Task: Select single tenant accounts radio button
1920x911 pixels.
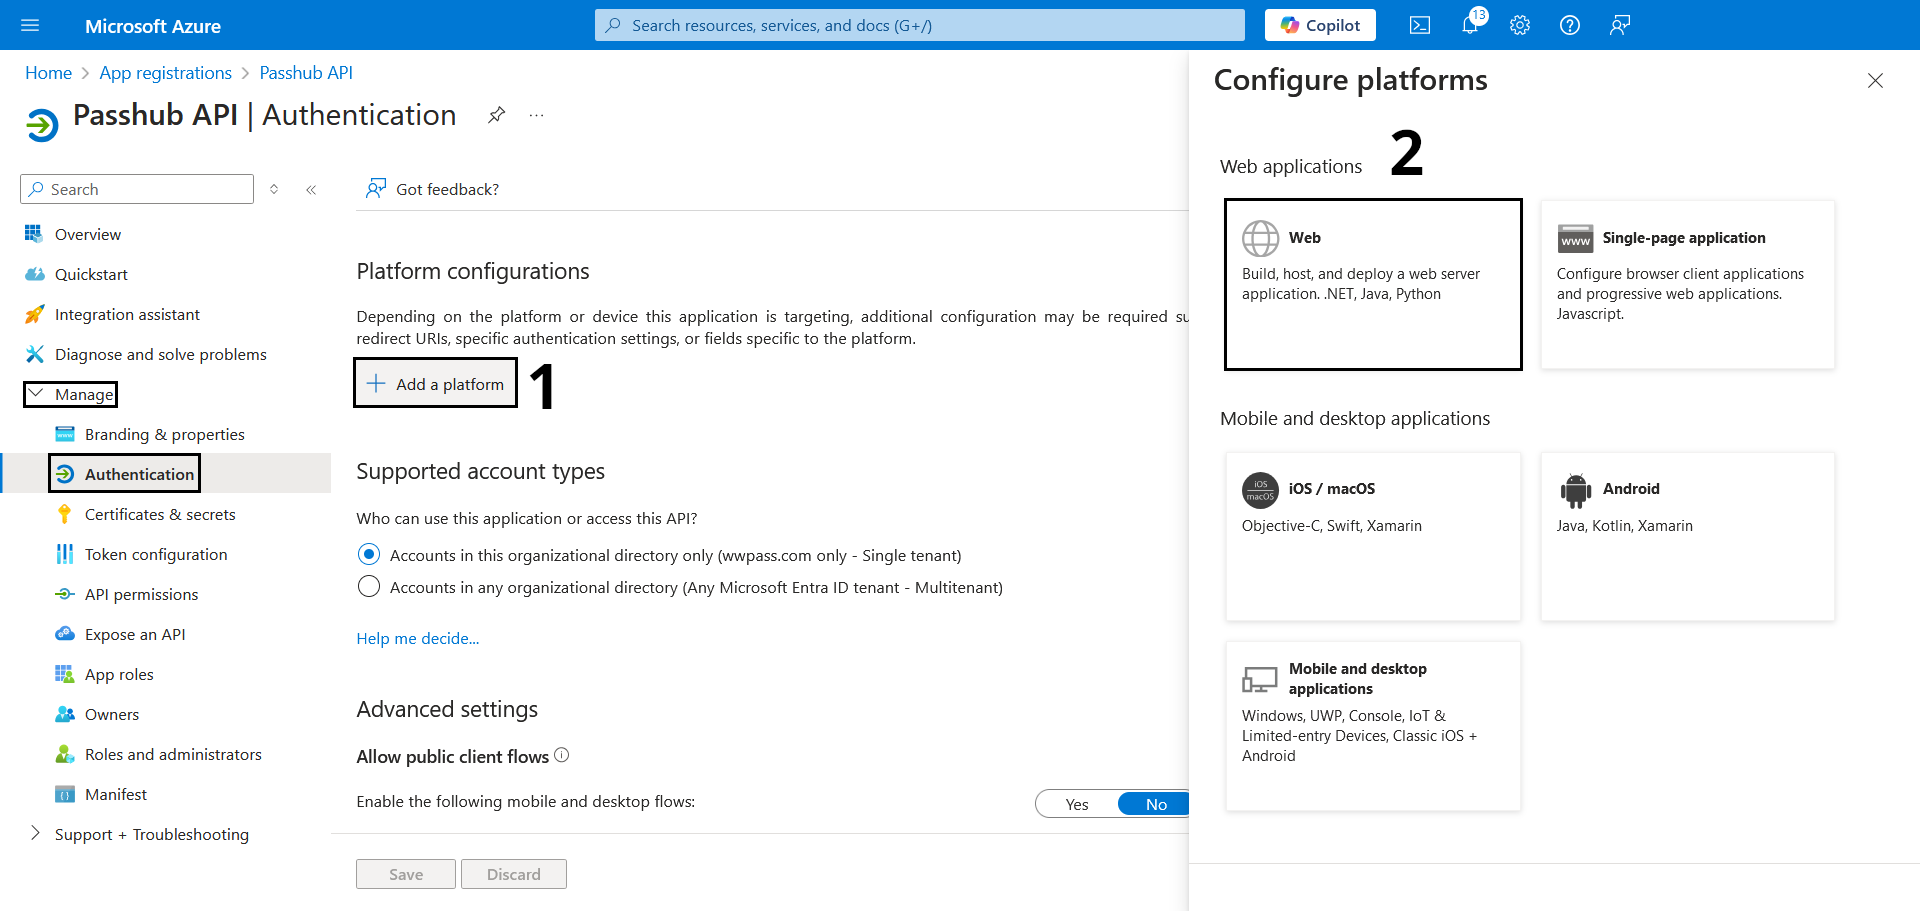Action: coord(369,554)
